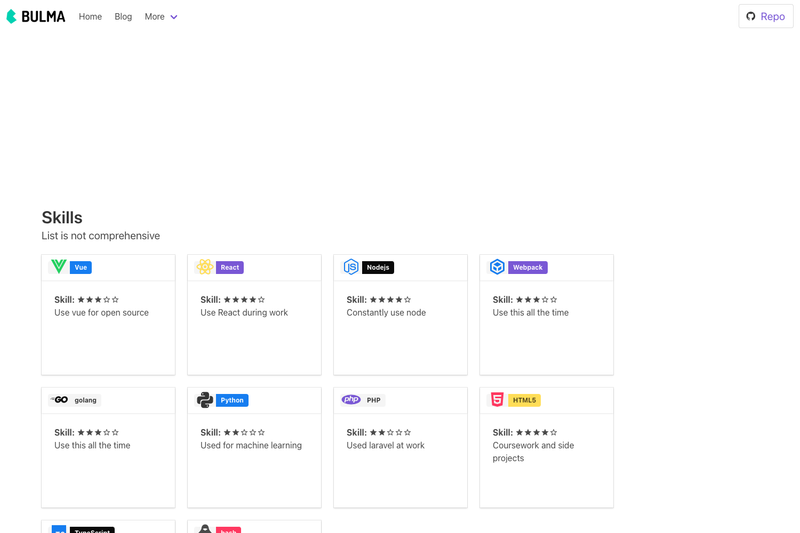Open the GitHub Repo button
Image resolution: width=800 pixels, height=533 pixels.
pos(766,16)
